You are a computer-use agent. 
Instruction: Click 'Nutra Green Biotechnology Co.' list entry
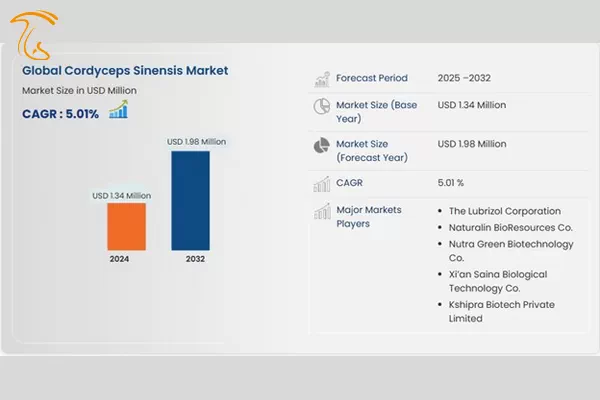(511, 251)
